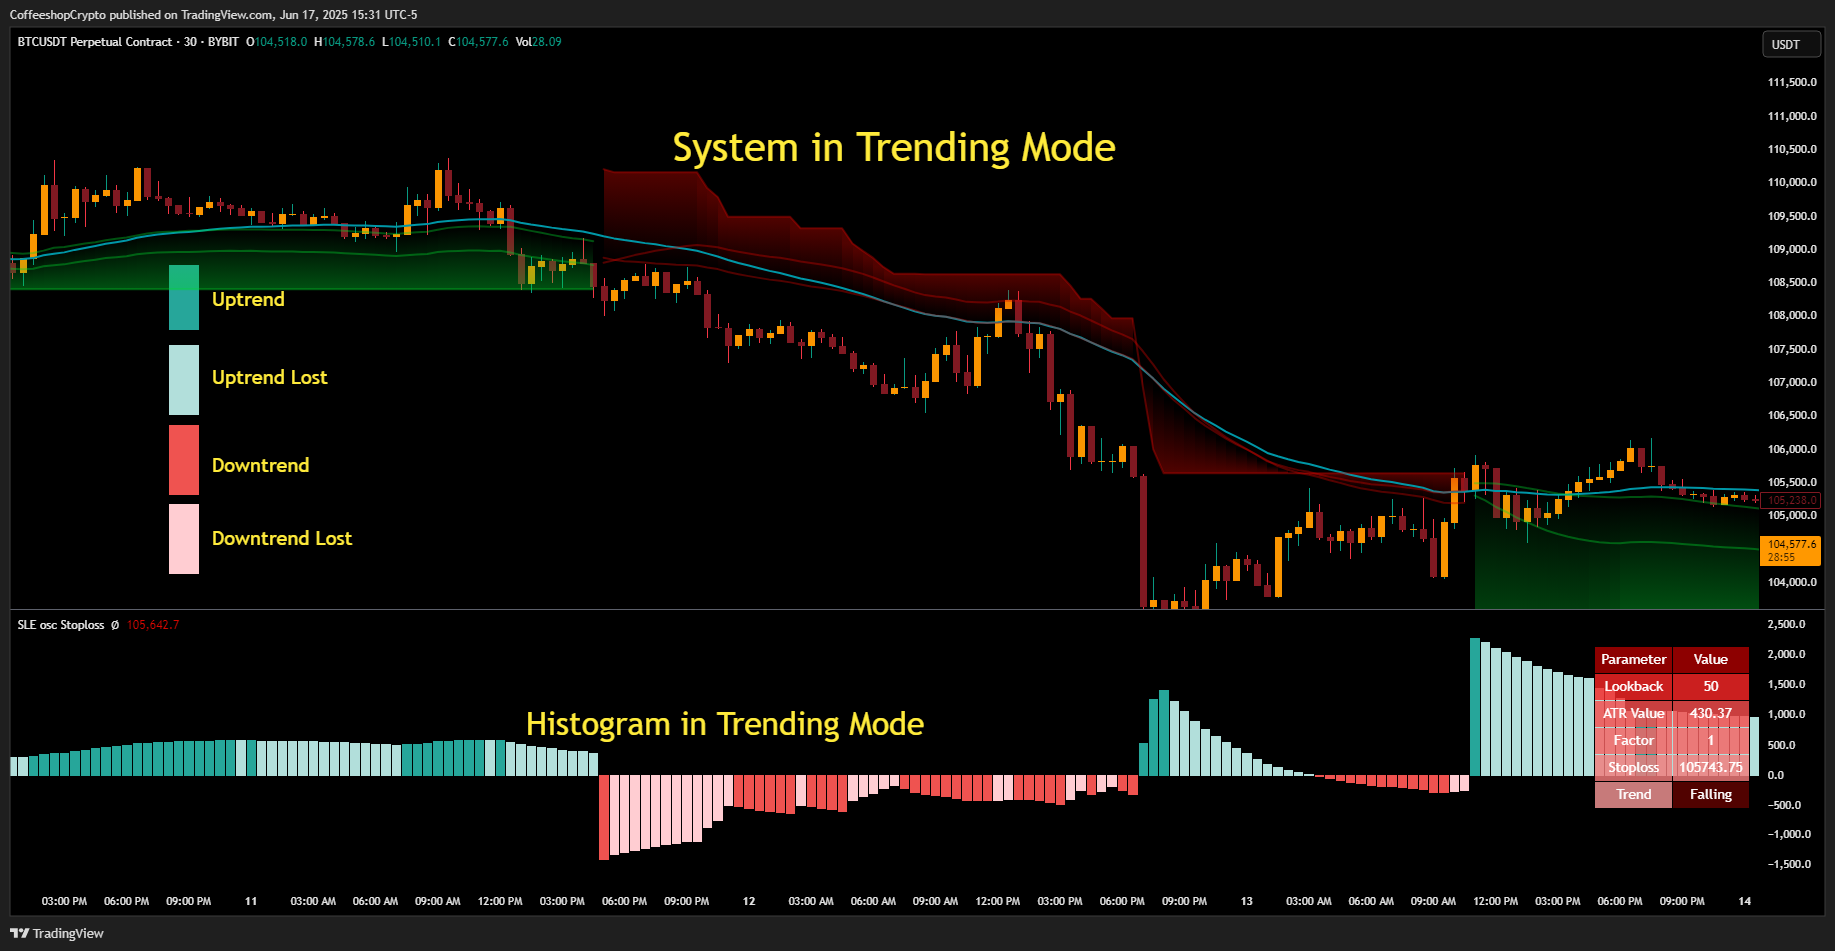Click the 'Downtrend Lost' legend label
Viewport: 1835px width, 951px height.
(x=282, y=538)
